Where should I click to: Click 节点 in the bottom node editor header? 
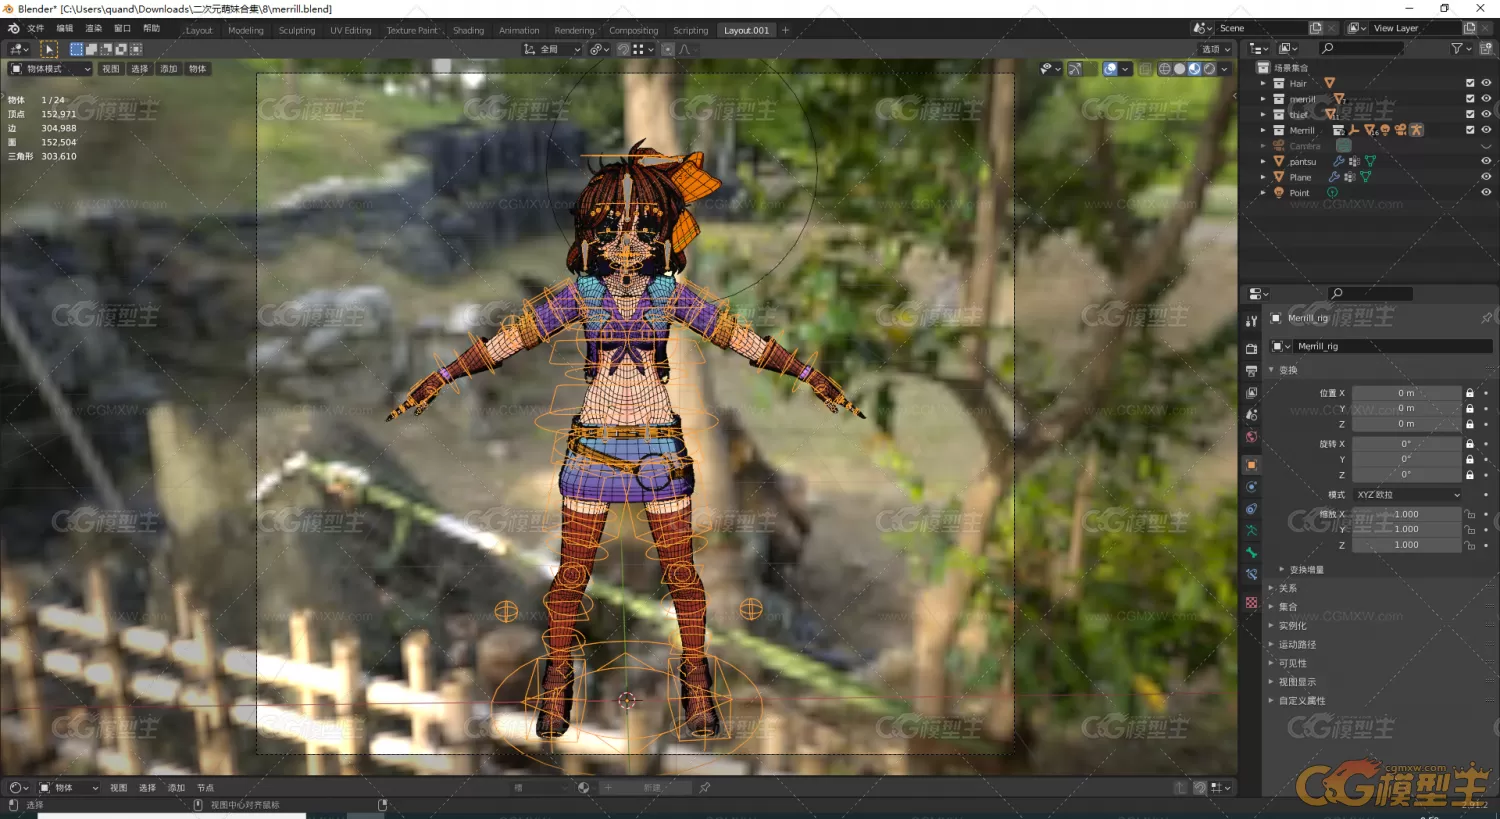206,788
